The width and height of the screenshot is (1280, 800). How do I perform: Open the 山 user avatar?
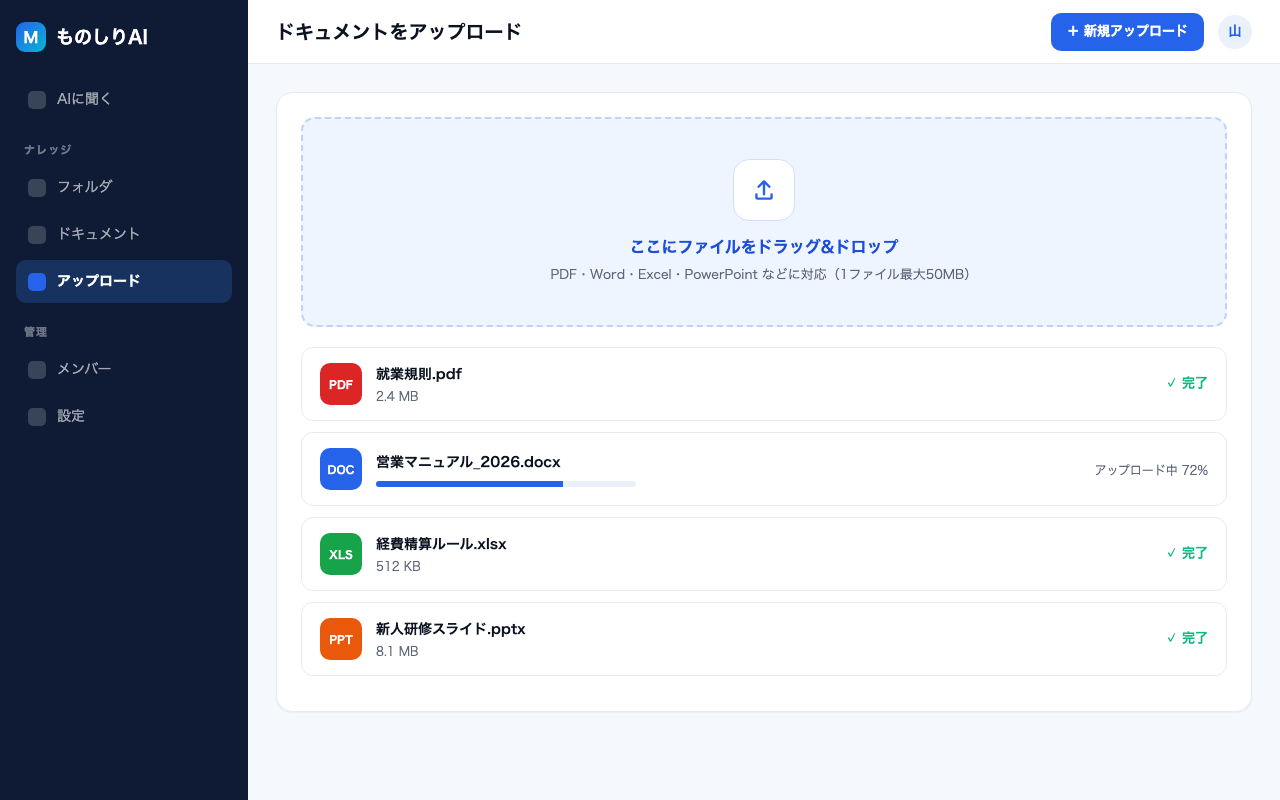(x=1235, y=32)
